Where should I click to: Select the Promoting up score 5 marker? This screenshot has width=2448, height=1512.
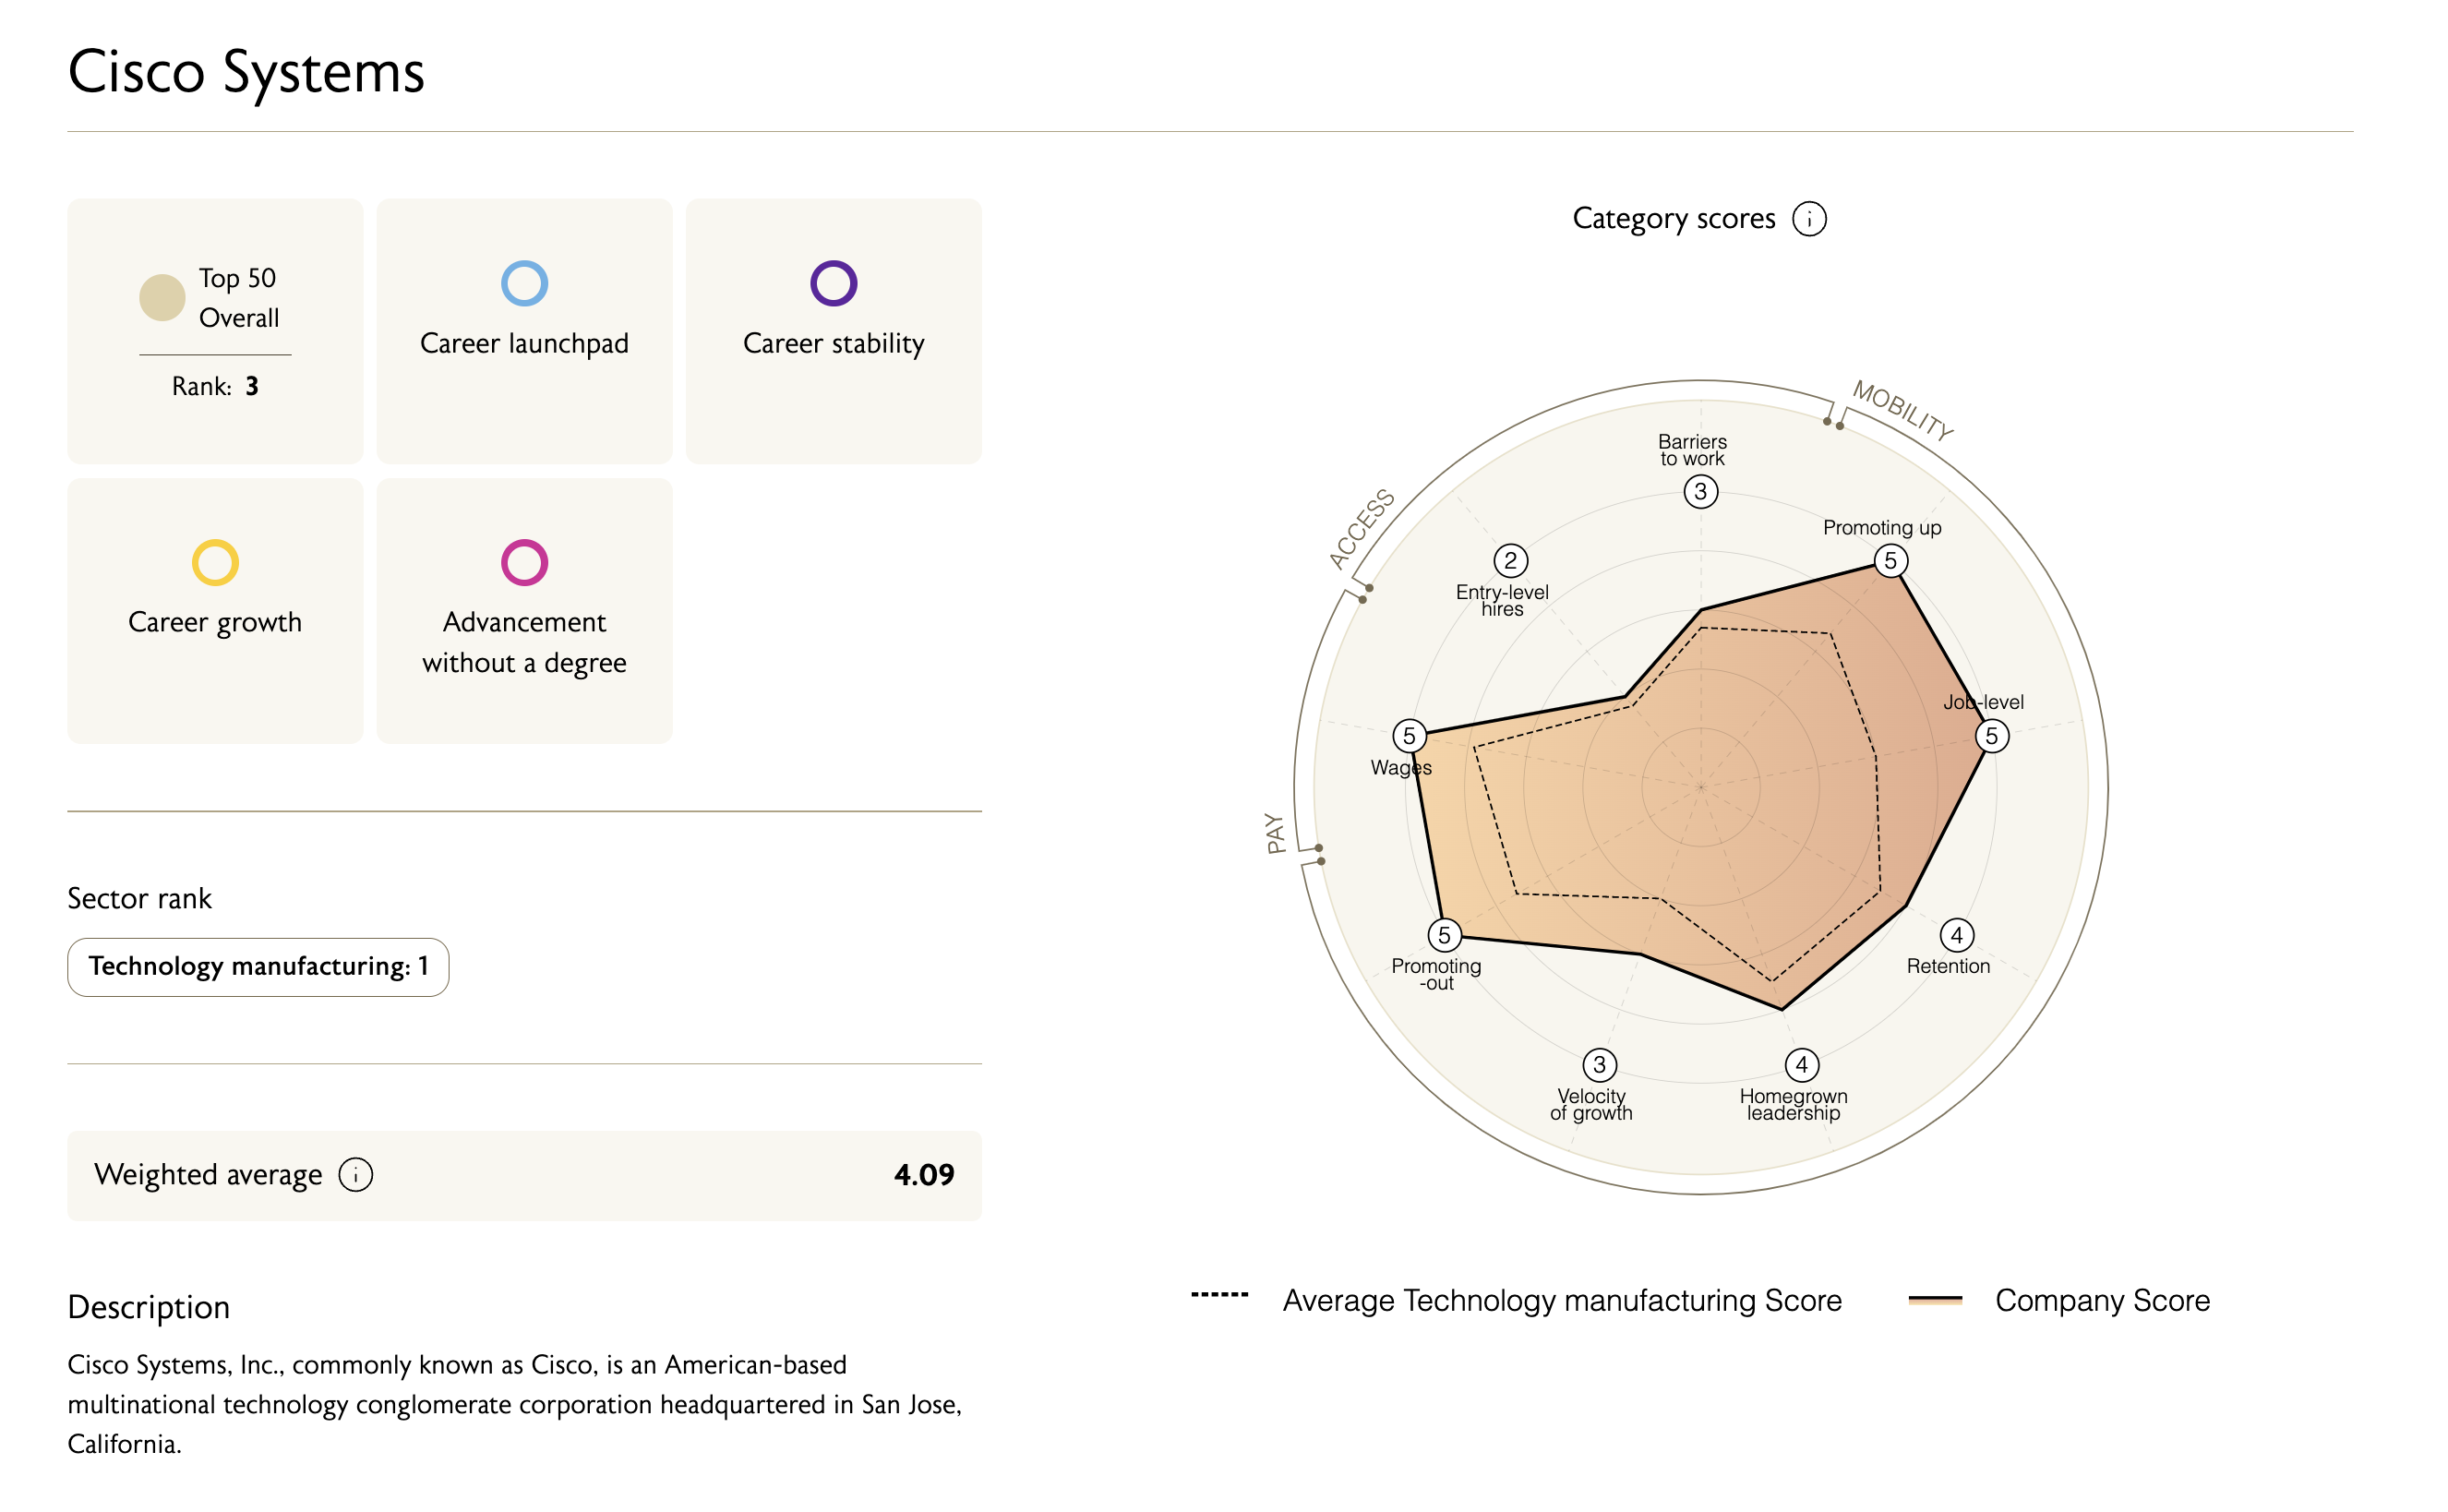[x=1890, y=560]
